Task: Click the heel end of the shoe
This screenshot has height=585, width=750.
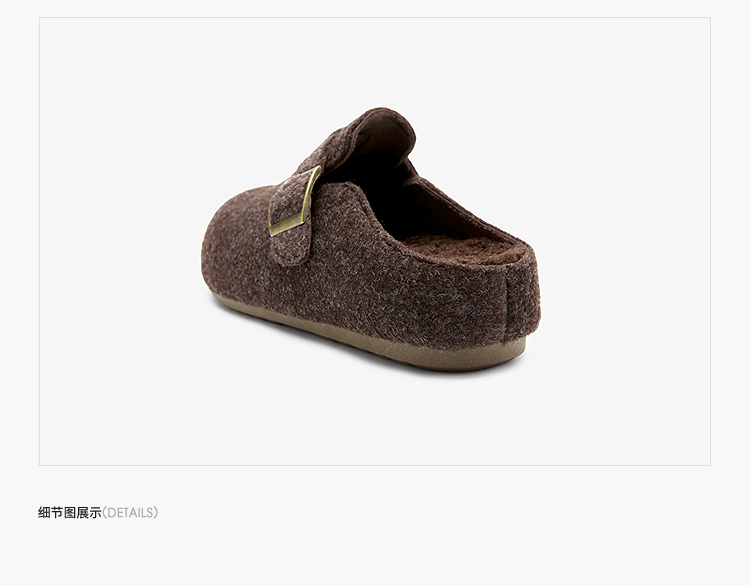Action: coord(521,299)
